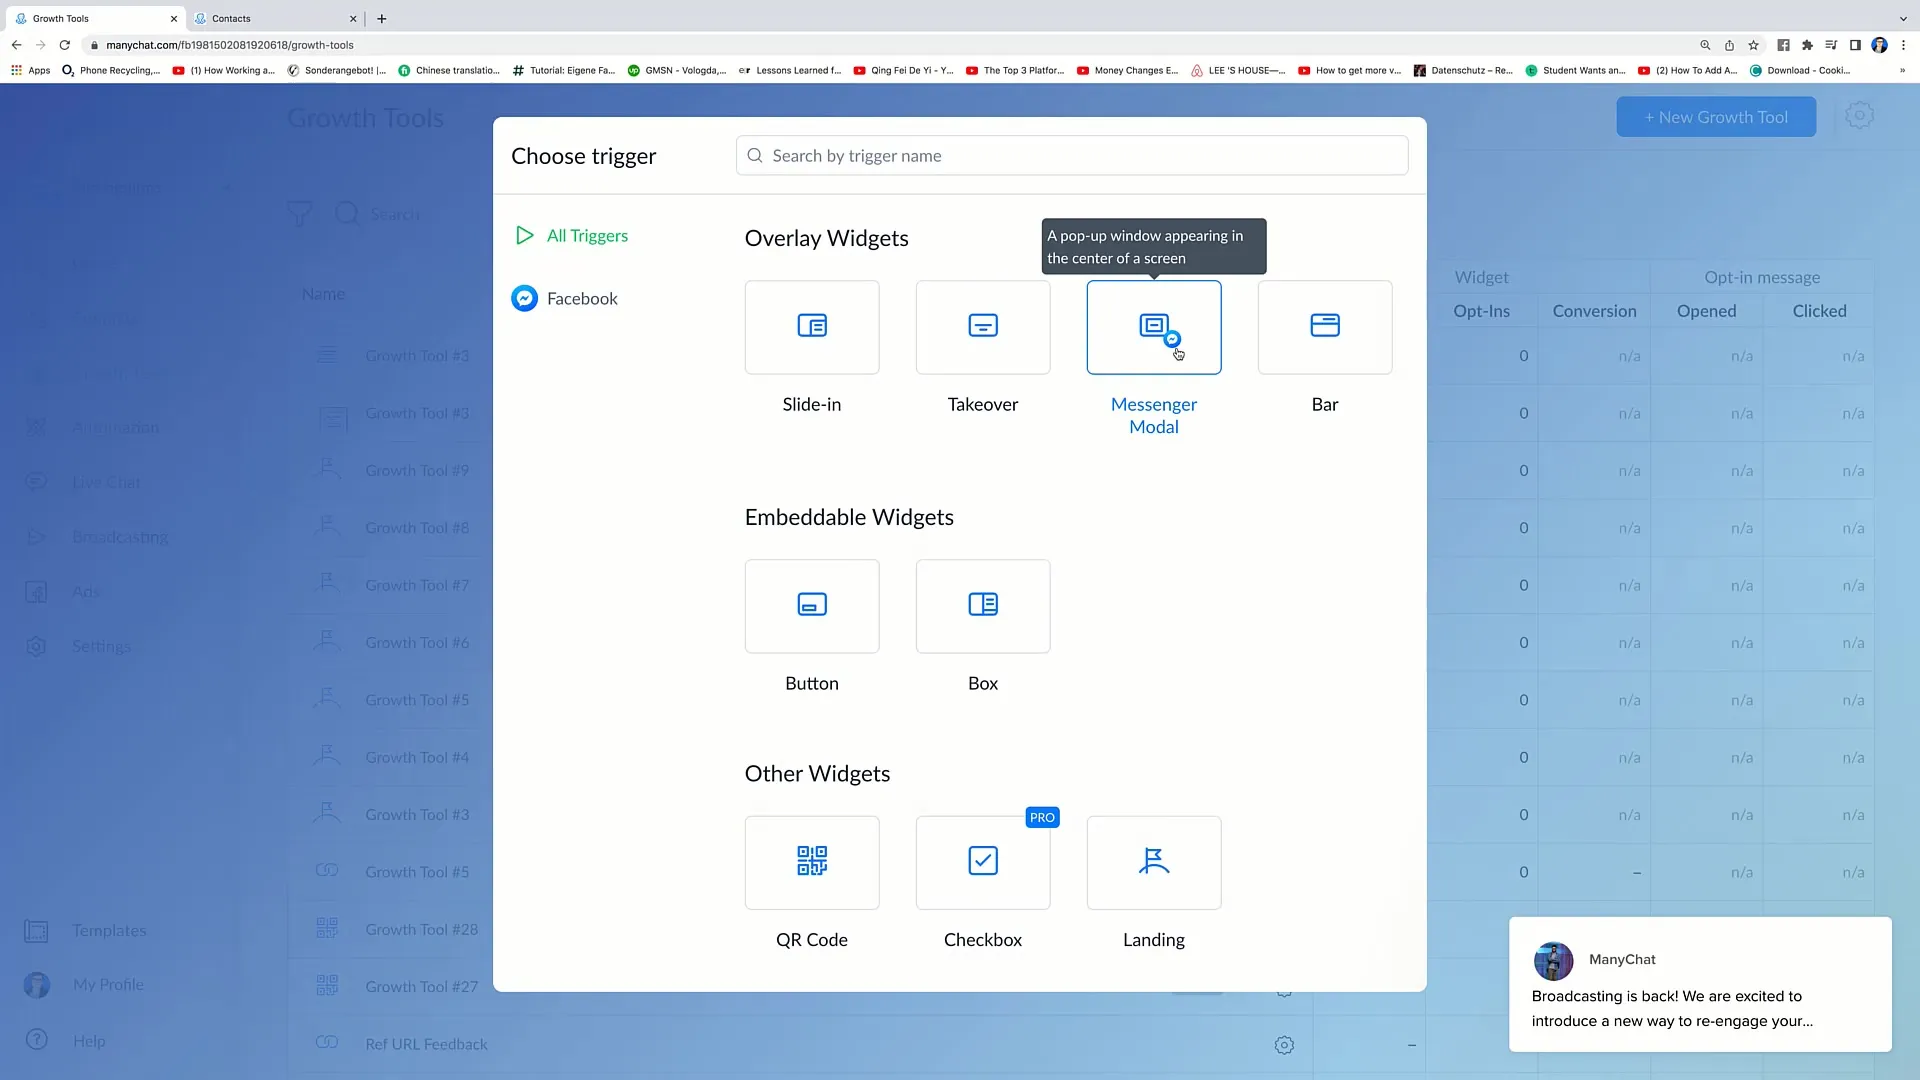This screenshot has width=1920, height=1080.
Task: Open the Apps bookmarks shortcut
Action: point(31,71)
